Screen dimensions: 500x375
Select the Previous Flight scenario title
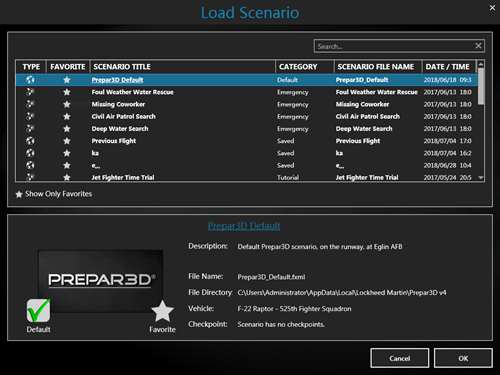coord(114,141)
